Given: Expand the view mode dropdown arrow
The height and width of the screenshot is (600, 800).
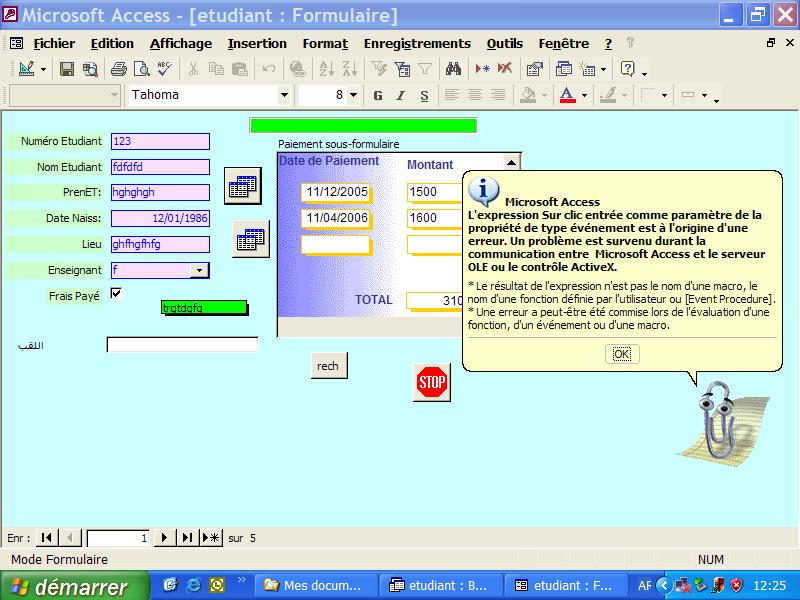Looking at the screenshot, I should click(x=43, y=69).
